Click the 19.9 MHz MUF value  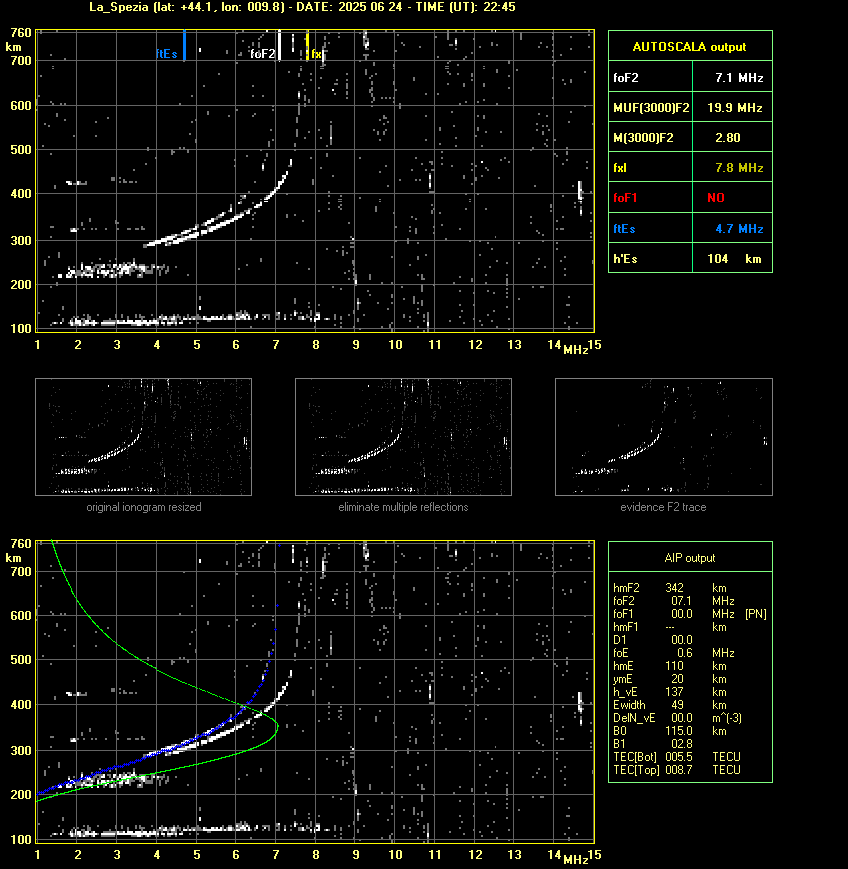[735, 108]
